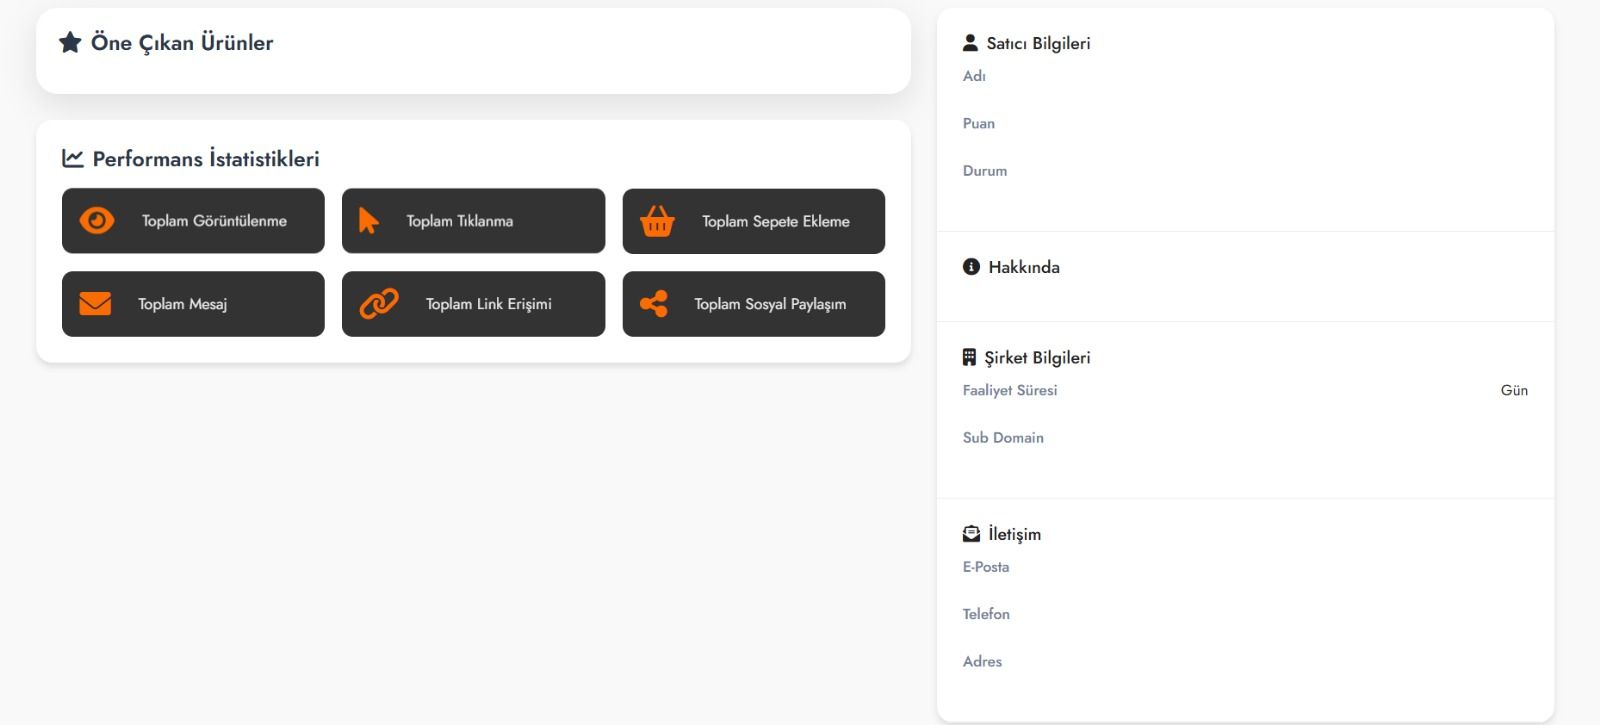Click the orange share icon
1600x725 pixels.
point(654,304)
